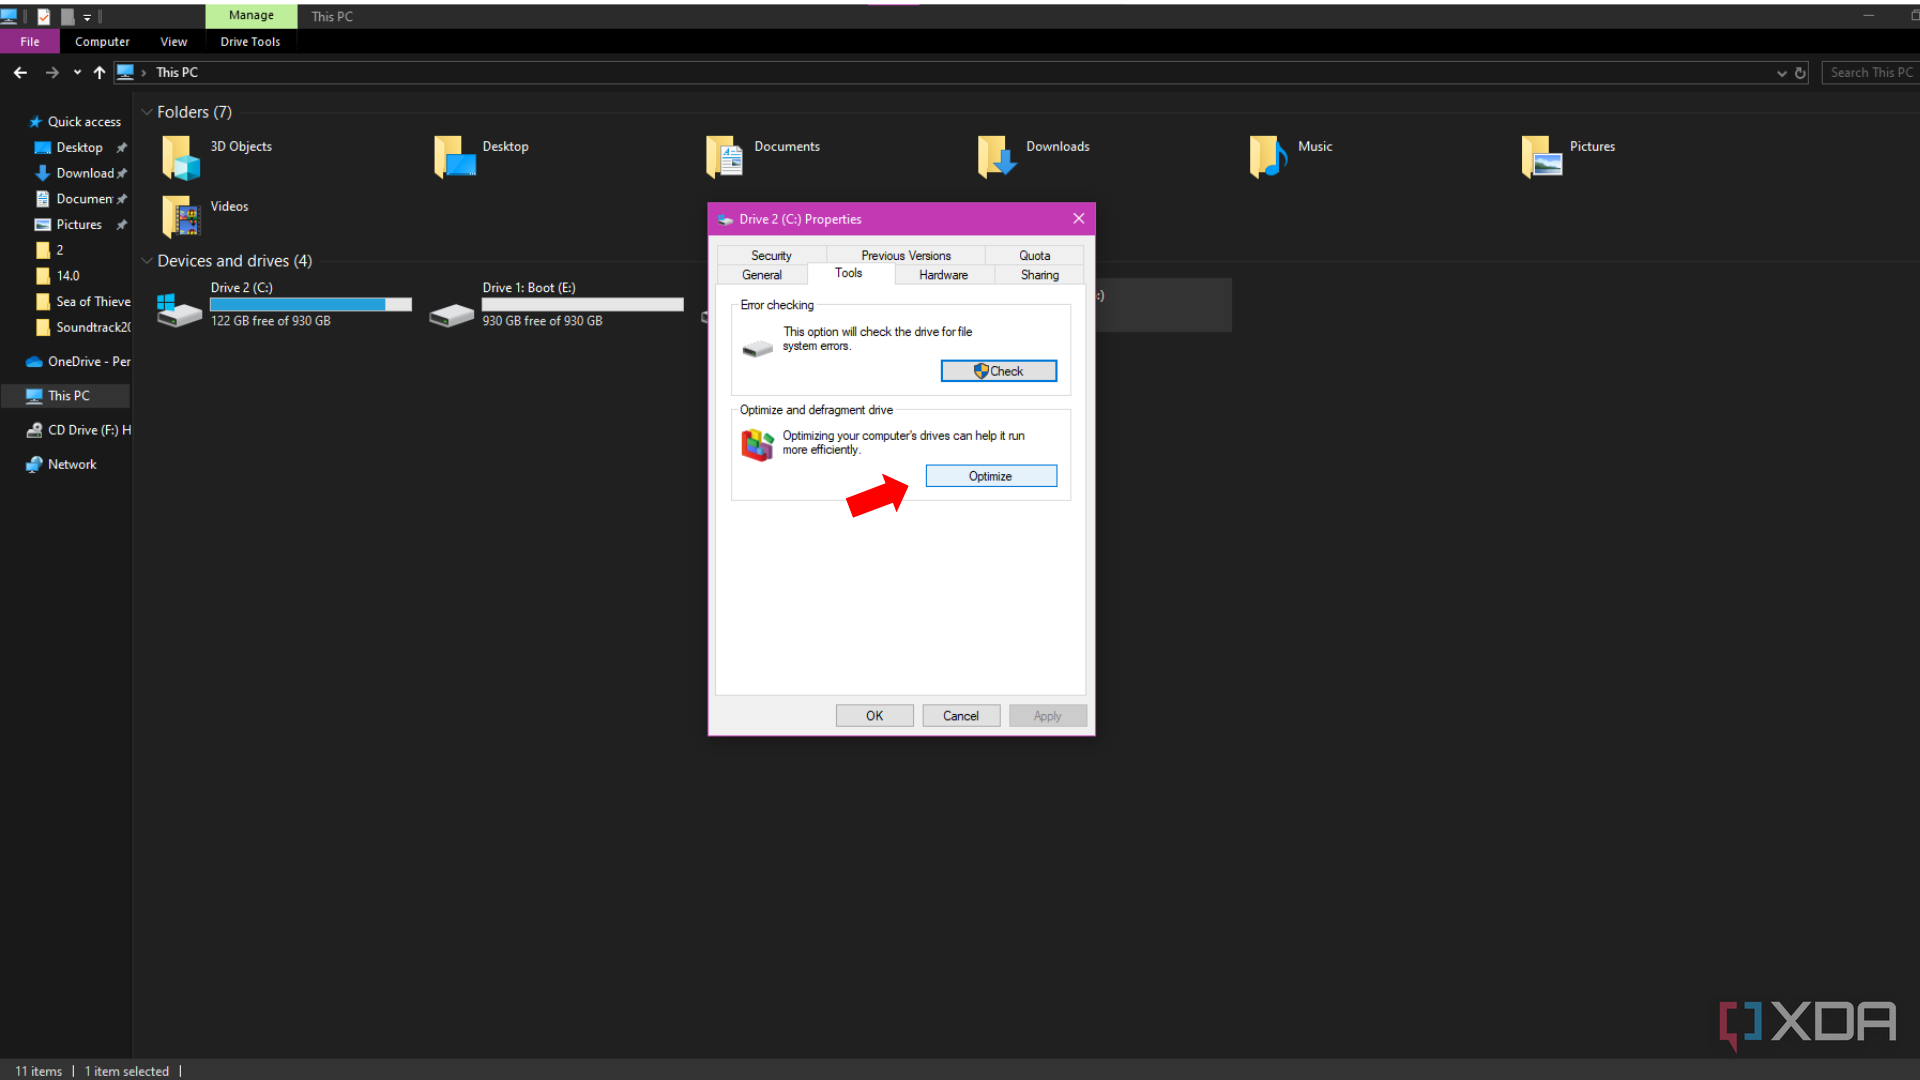Click the Drive Tools ribbon tab
The image size is (1920, 1080).
pyautogui.click(x=251, y=41)
